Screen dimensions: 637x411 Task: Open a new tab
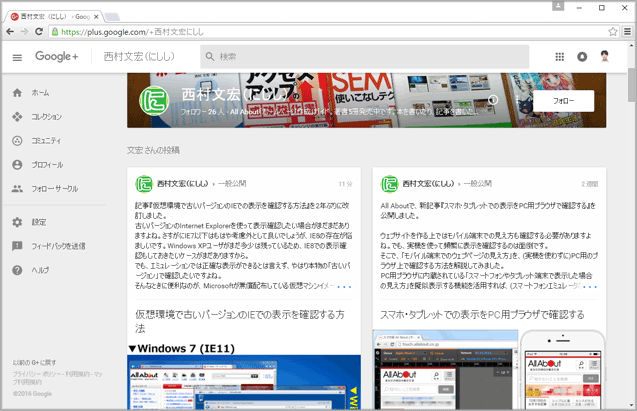coord(112,17)
